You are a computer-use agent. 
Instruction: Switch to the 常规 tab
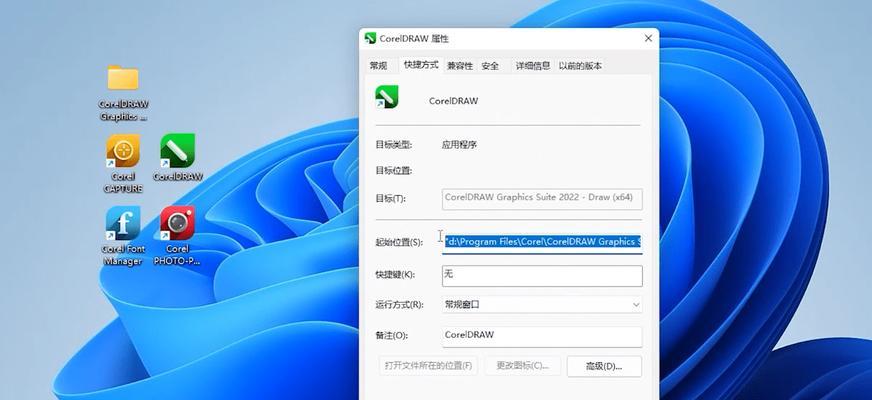[x=378, y=66]
